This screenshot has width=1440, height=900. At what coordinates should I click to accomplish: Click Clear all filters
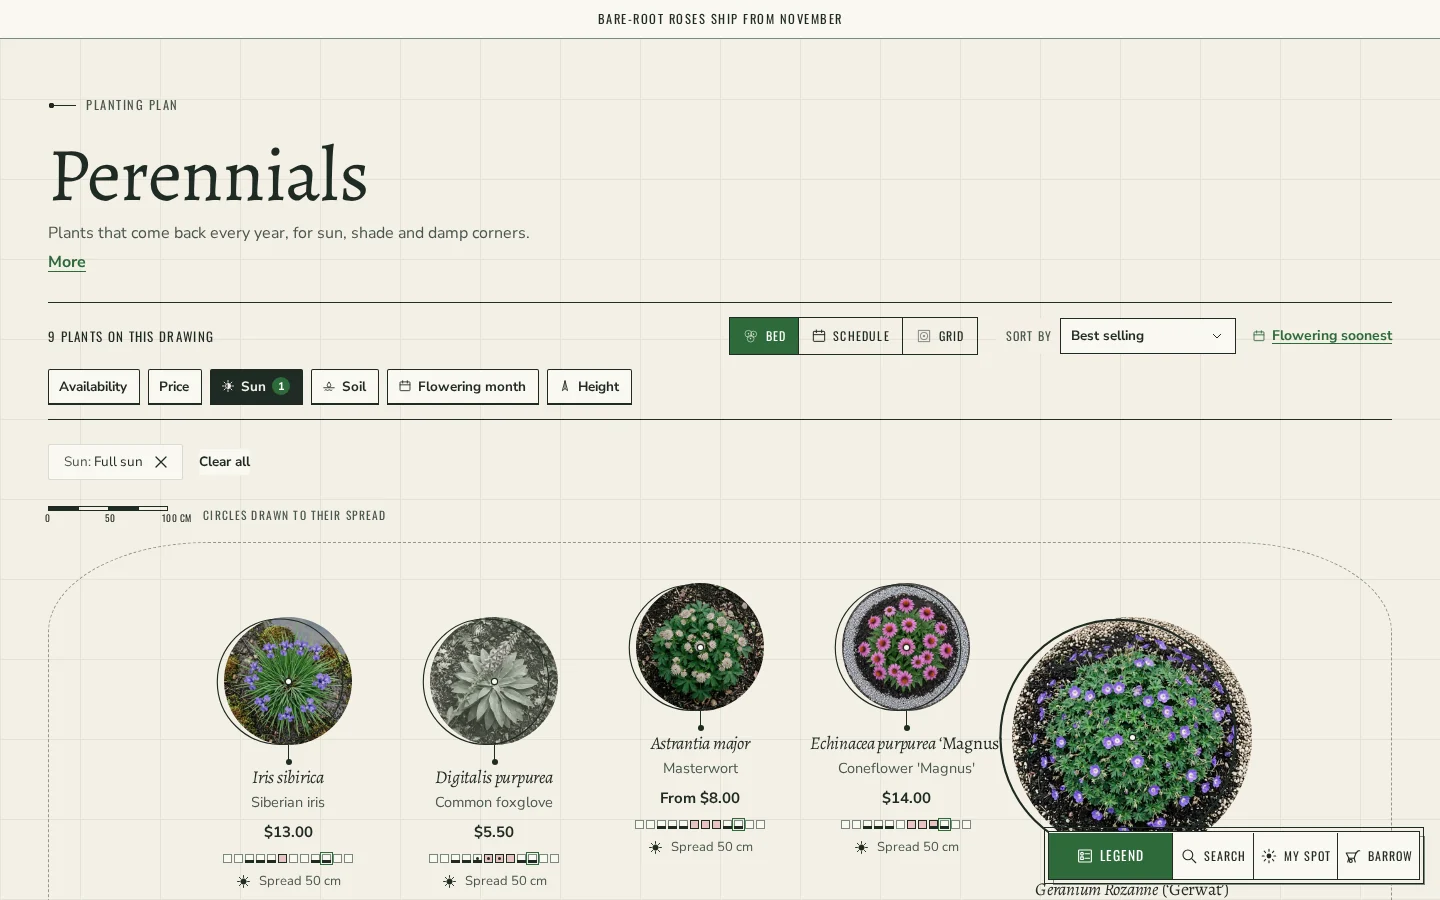point(225,462)
